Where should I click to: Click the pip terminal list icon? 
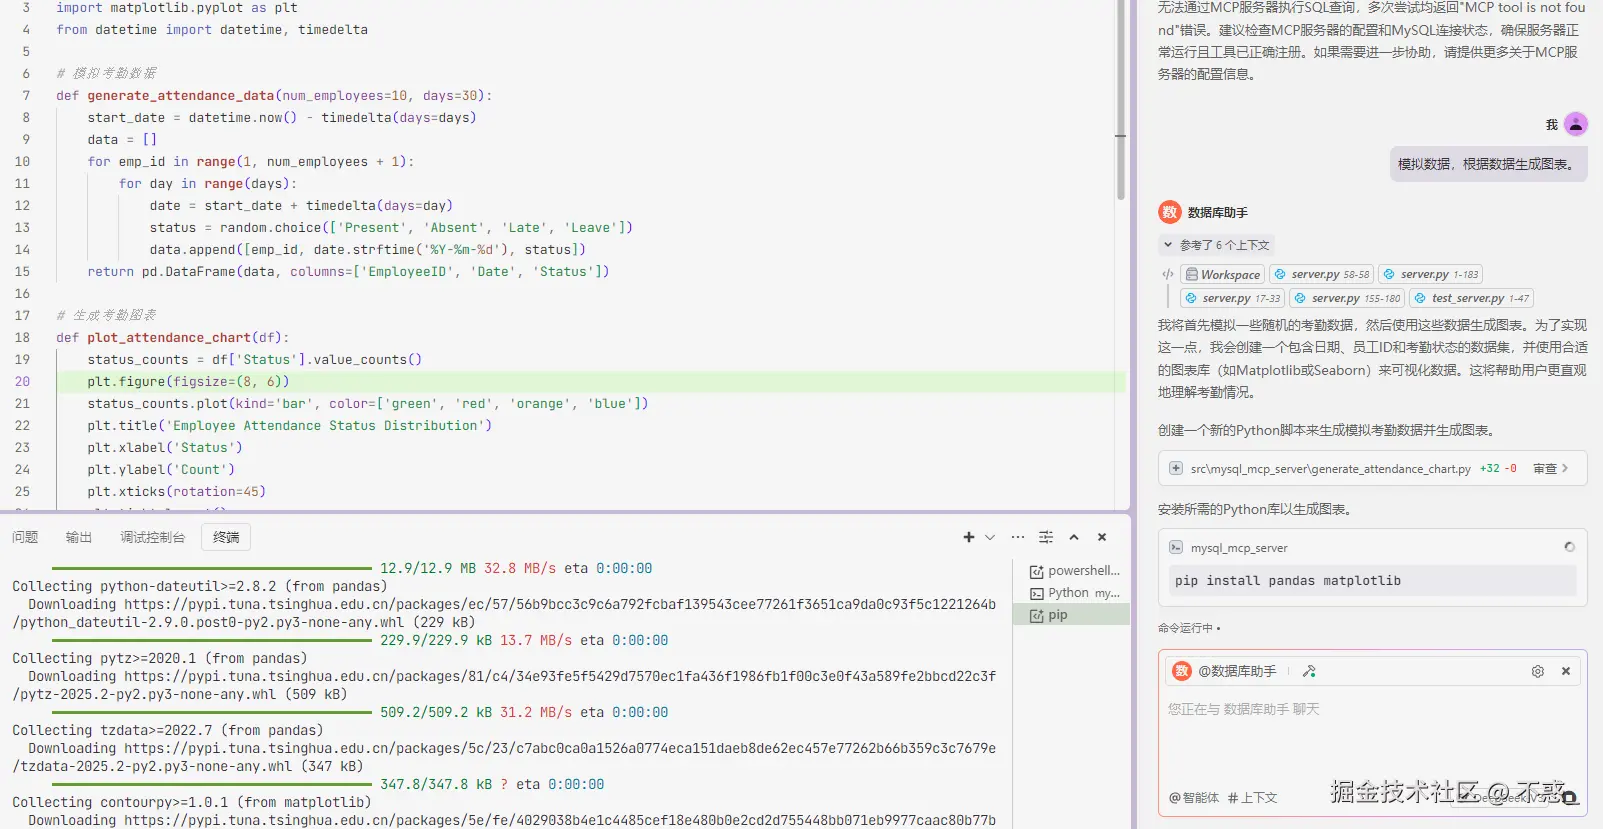coord(1037,616)
